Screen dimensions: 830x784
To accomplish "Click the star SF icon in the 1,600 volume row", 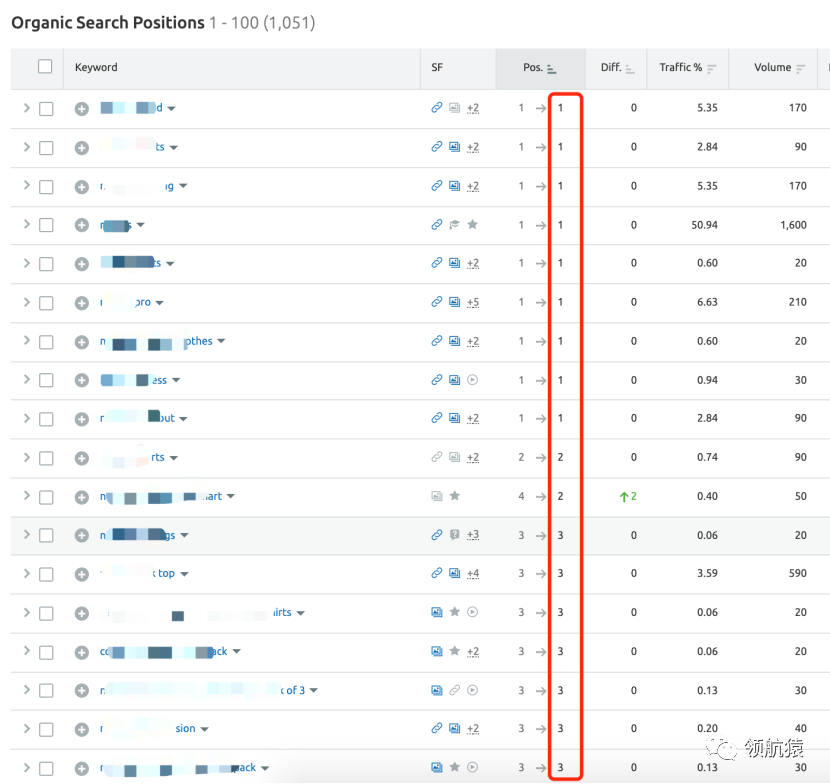I will pos(472,225).
